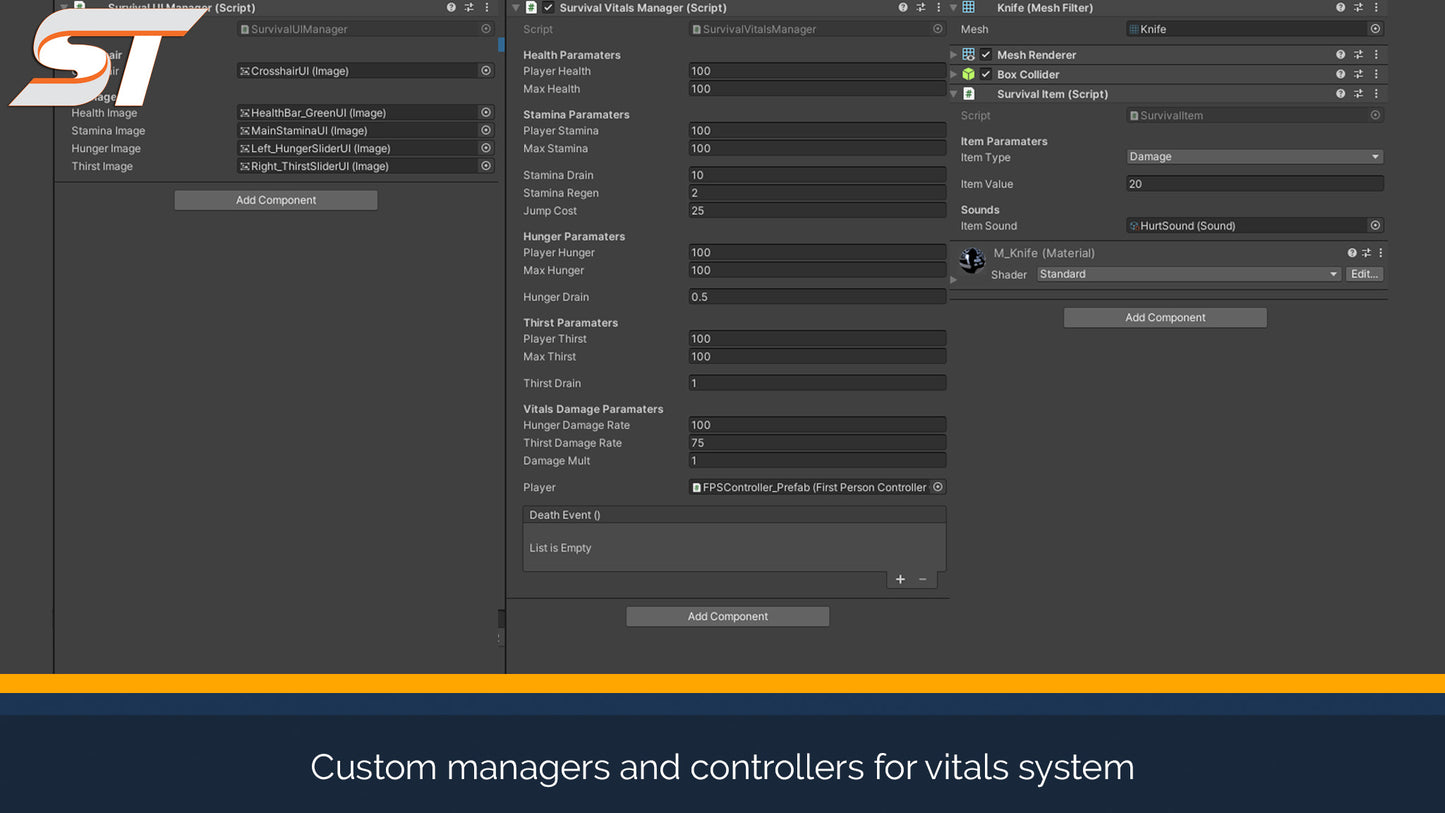The height and width of the screenshot is (813, 1445).
Task: Click the minus button on Death Event list
Action: [x=922, y=579]
